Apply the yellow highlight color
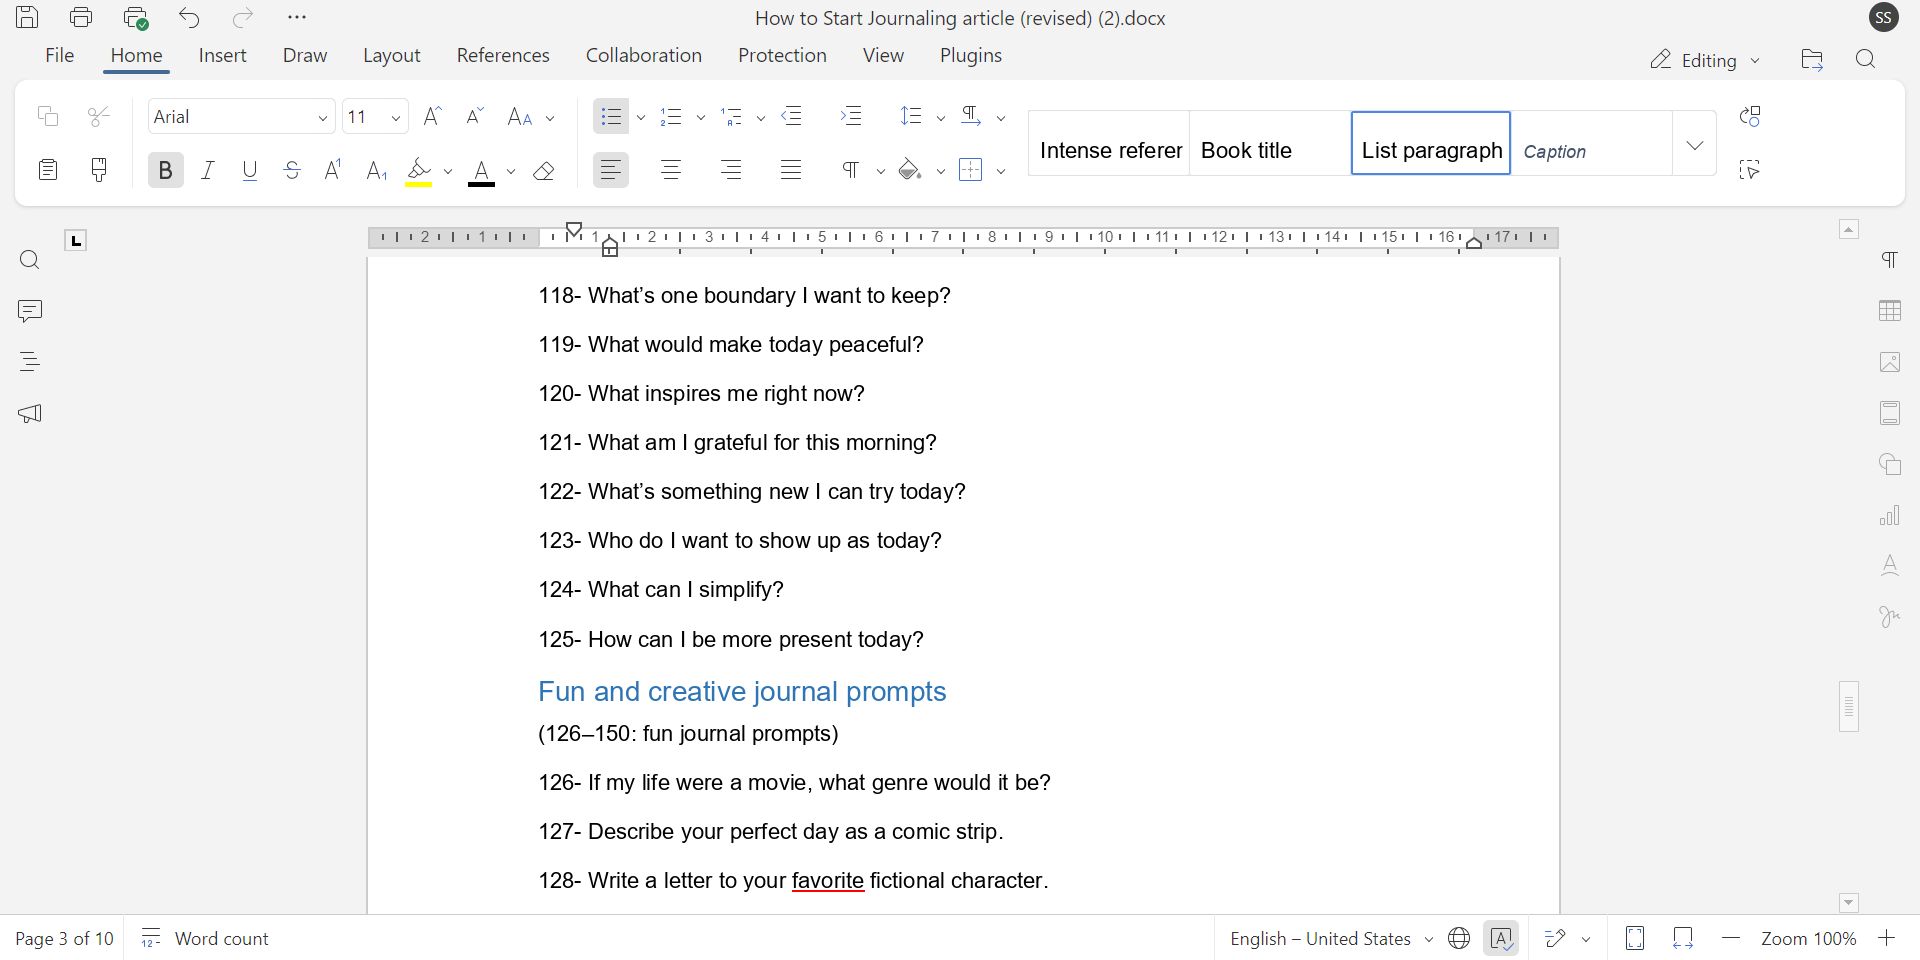1920x960 pixels. click(x=419, y=171)
